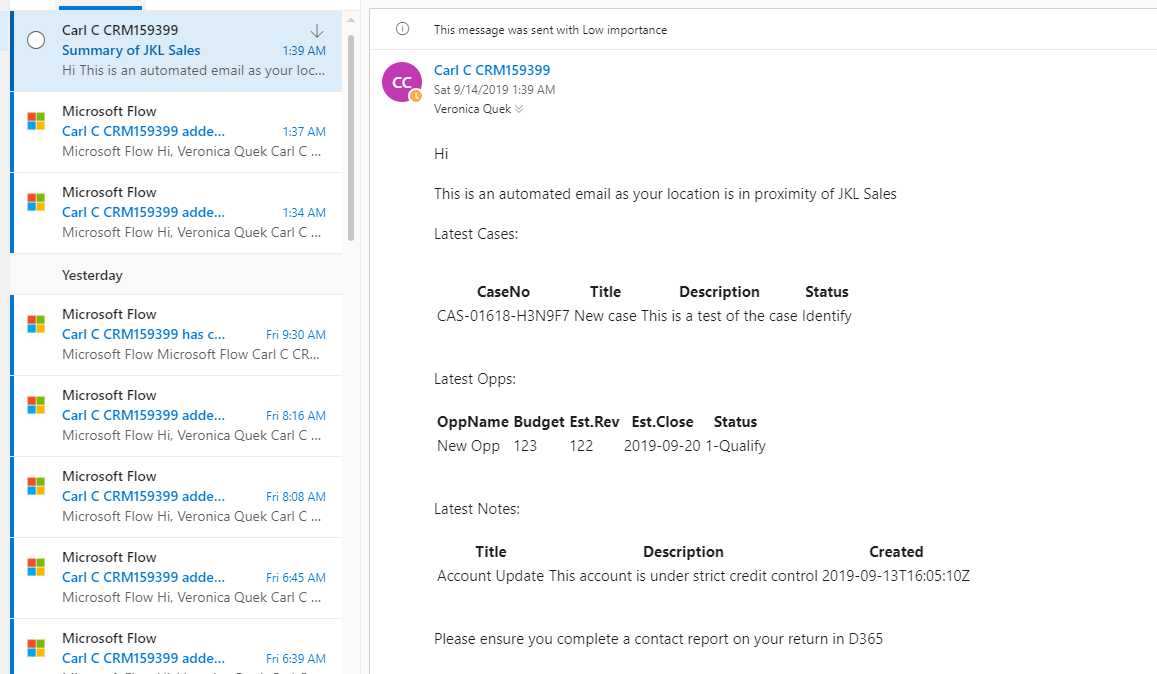1157x674 pixels.
Task: Tick the selection circle on Summary of JKL Sales email
Action: (x=36, y=40)
